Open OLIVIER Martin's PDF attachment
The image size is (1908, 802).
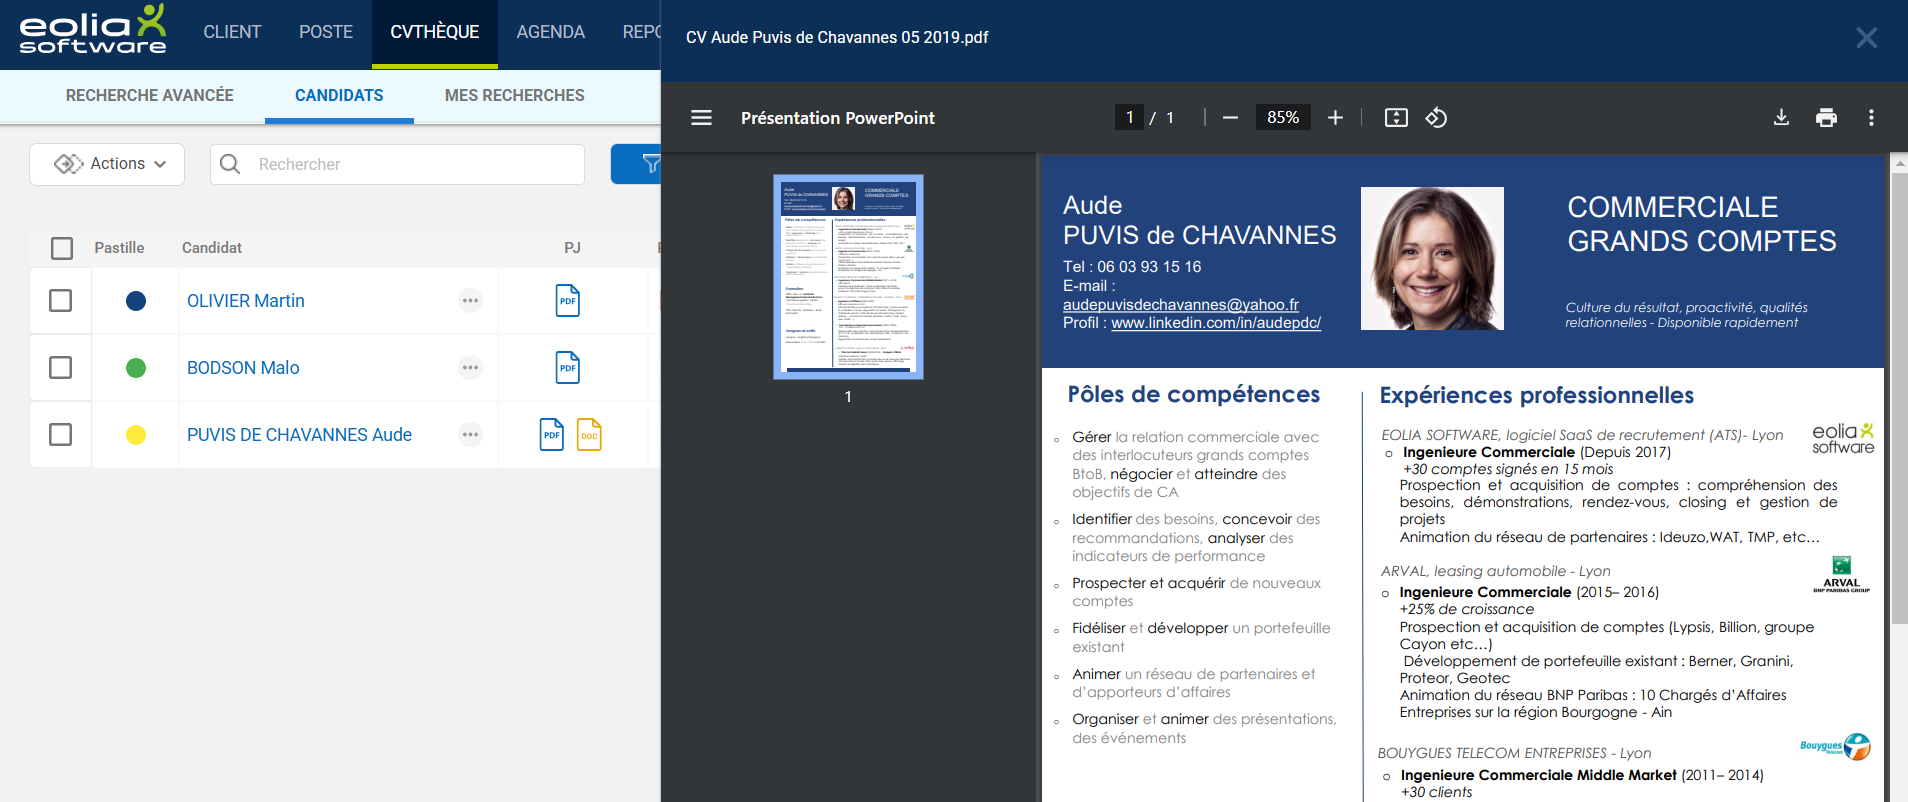[567, 301]
